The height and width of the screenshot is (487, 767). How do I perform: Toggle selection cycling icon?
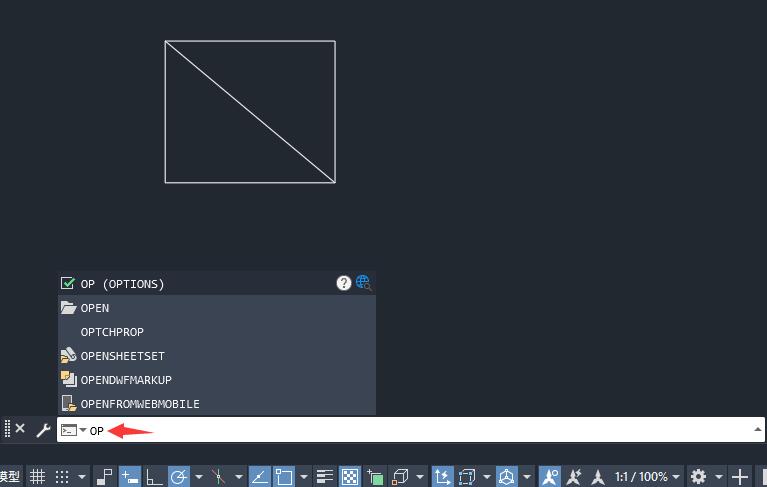point(375,476)
